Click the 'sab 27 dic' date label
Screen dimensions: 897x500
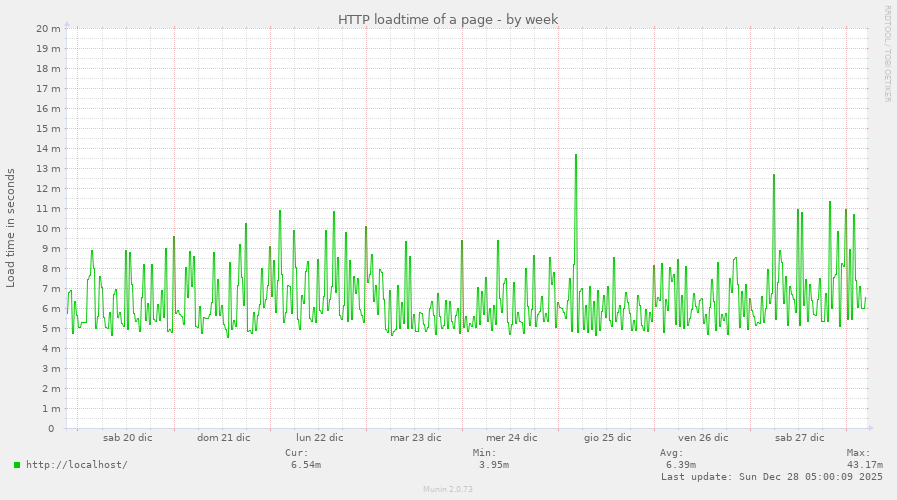(799, 438)
